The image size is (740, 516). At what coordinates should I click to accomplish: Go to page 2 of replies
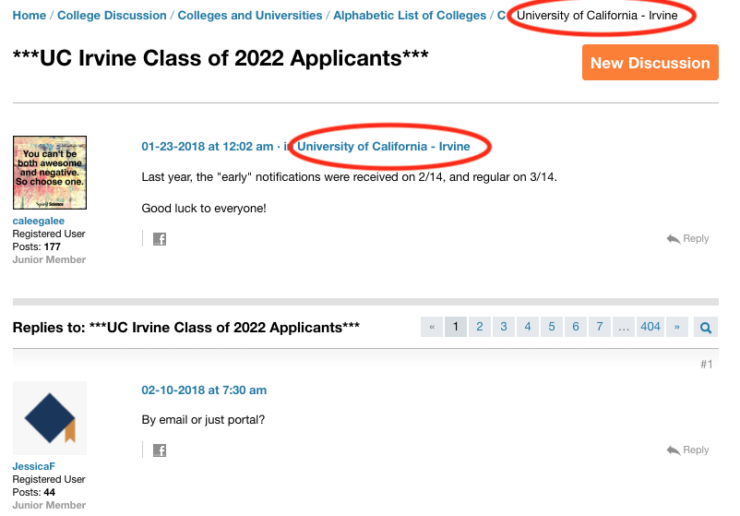coord(479,327)
